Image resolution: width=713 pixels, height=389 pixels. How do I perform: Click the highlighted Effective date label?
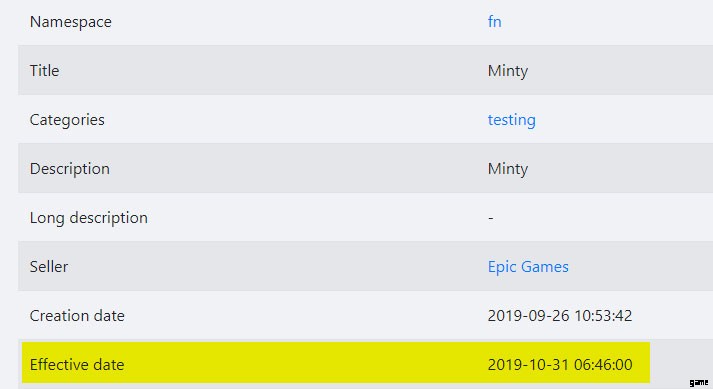(77, 364)
